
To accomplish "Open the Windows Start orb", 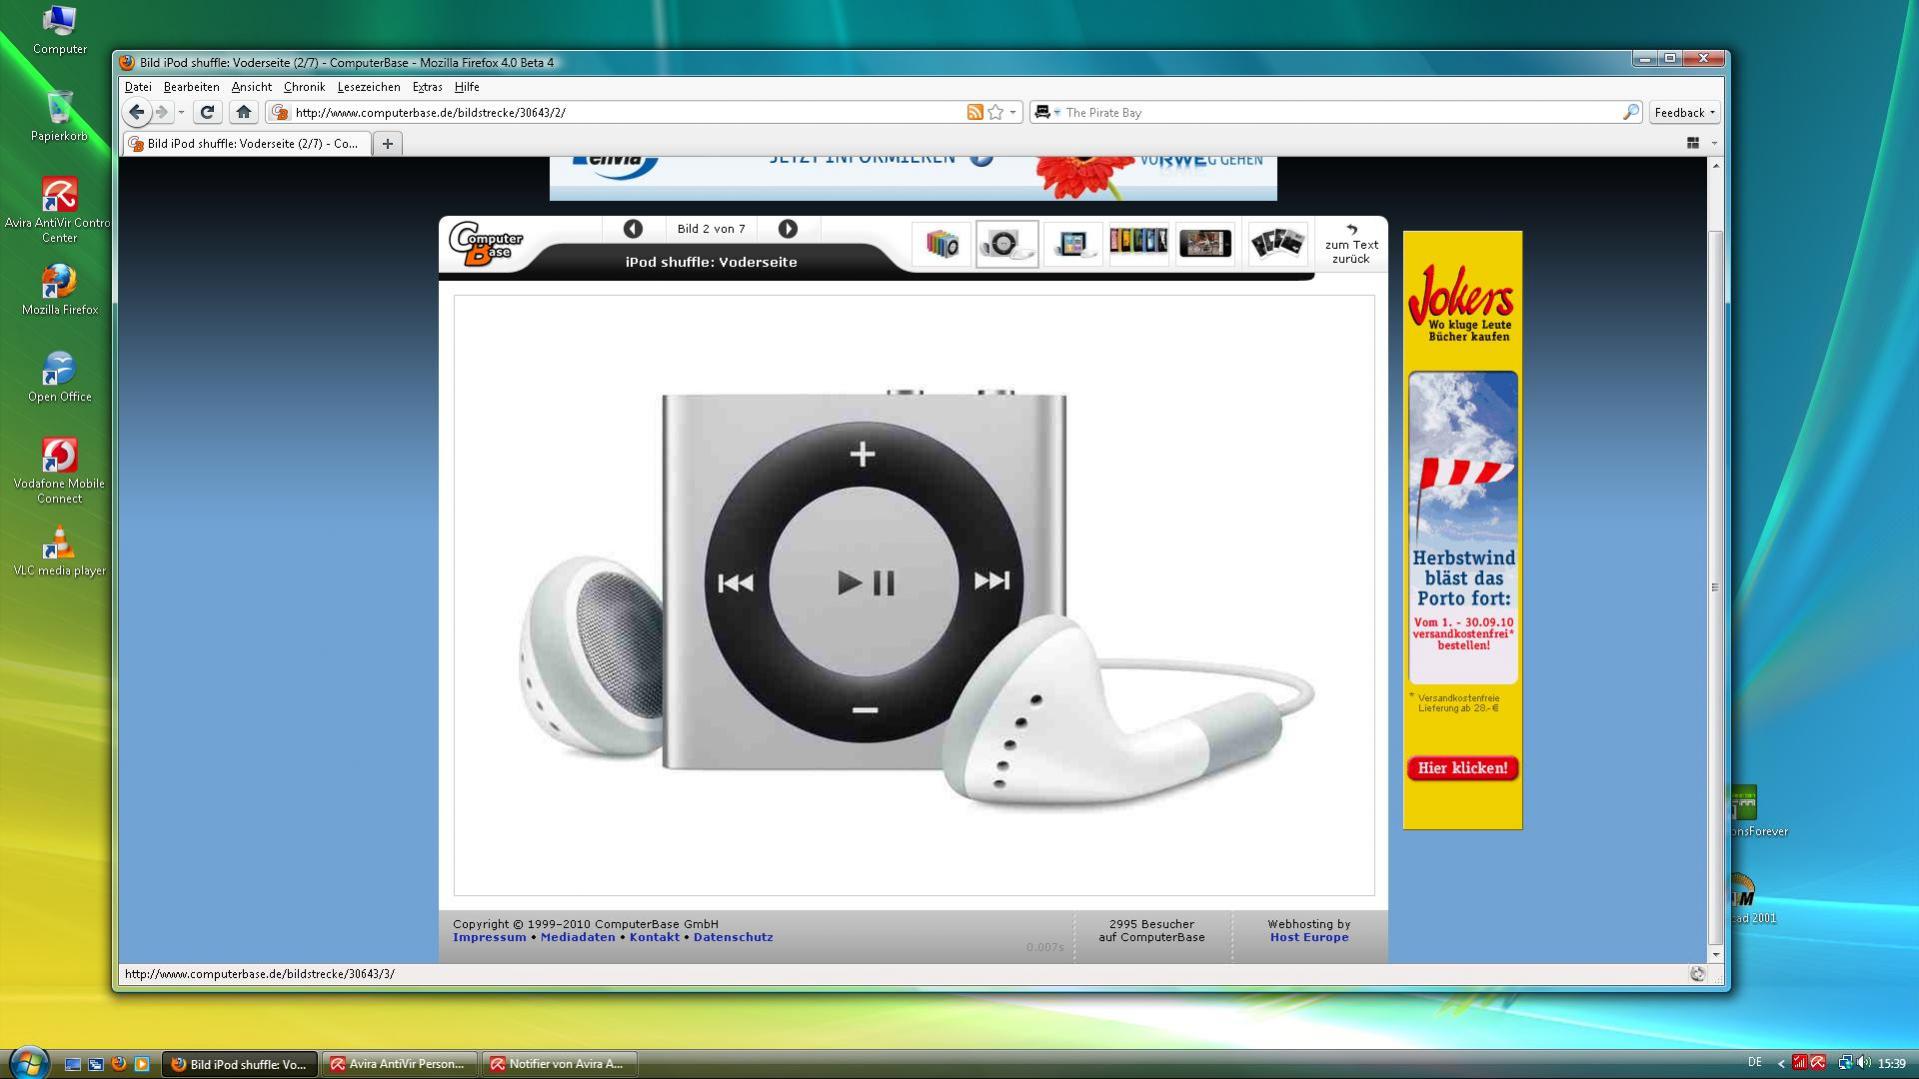I will click(29, 1062).
